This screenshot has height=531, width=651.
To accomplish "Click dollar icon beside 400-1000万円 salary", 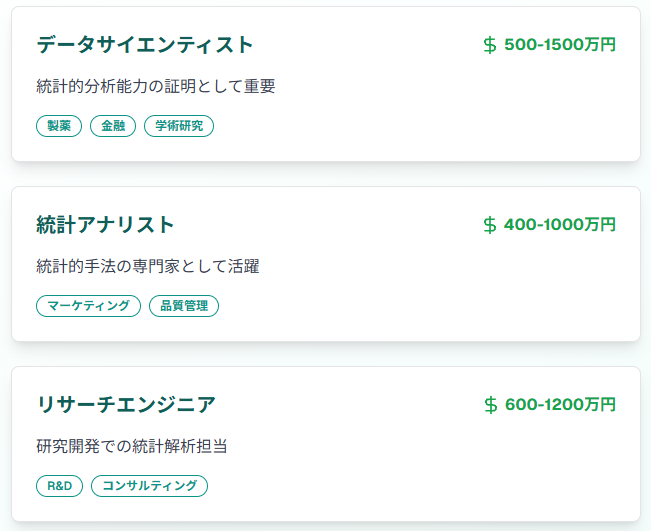I will click(x=490, y=225).
